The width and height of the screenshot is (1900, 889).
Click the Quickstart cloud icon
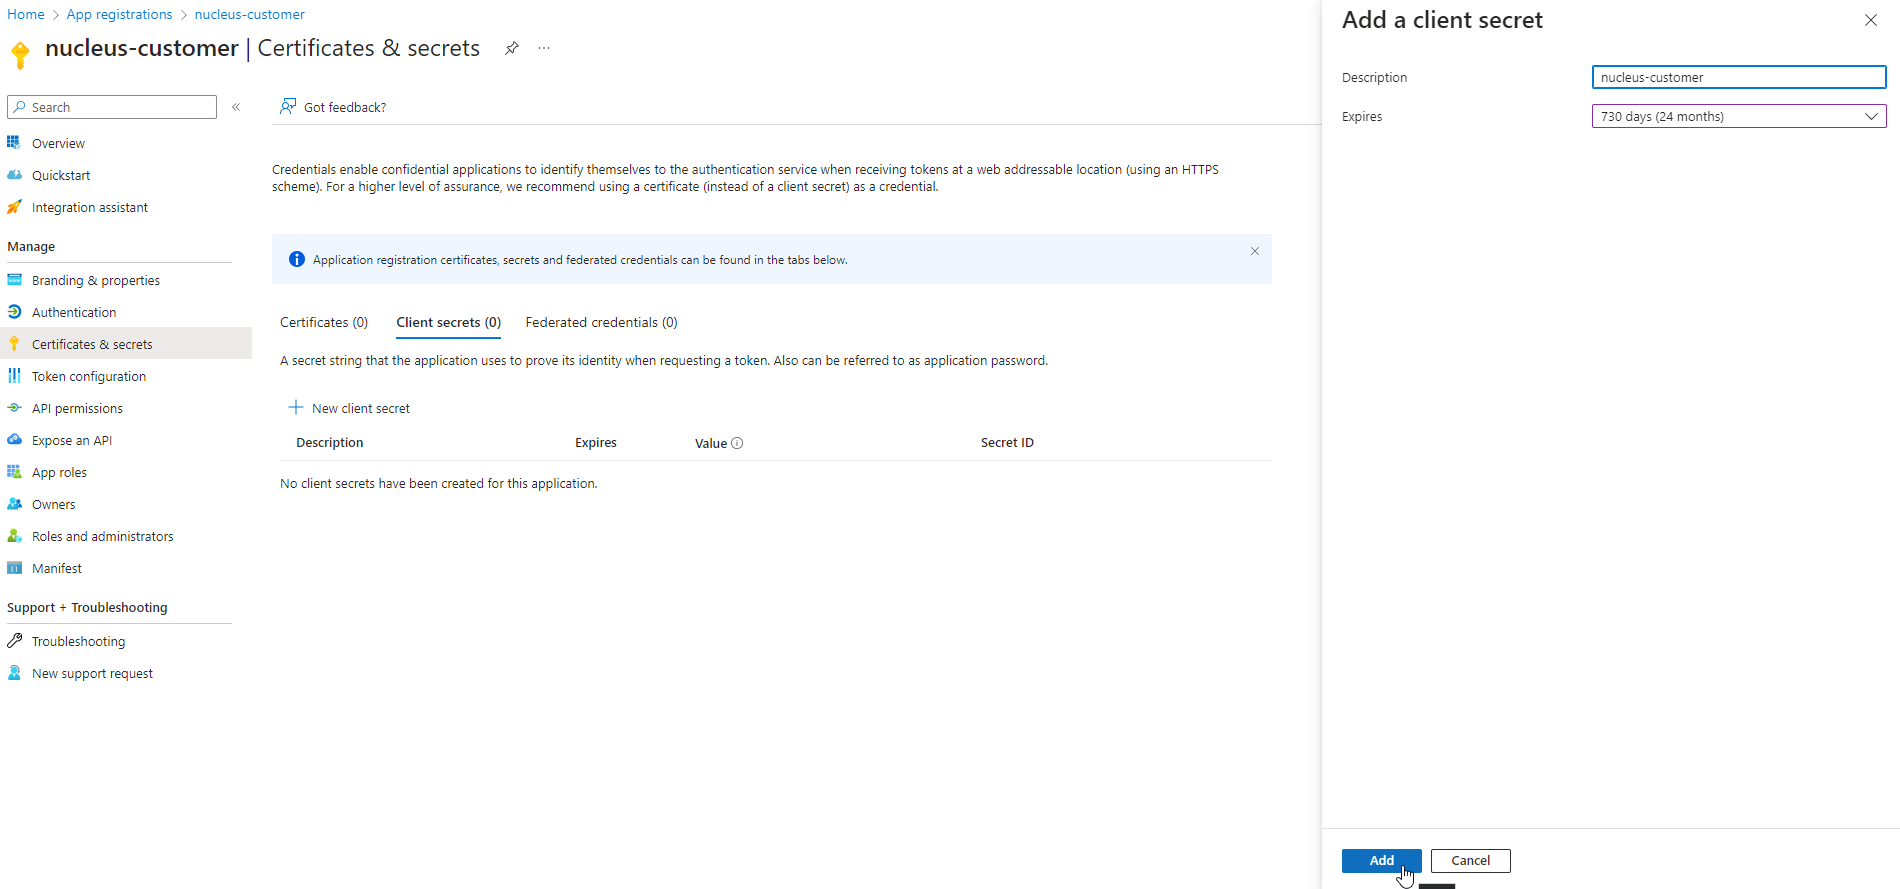point(14,175)
